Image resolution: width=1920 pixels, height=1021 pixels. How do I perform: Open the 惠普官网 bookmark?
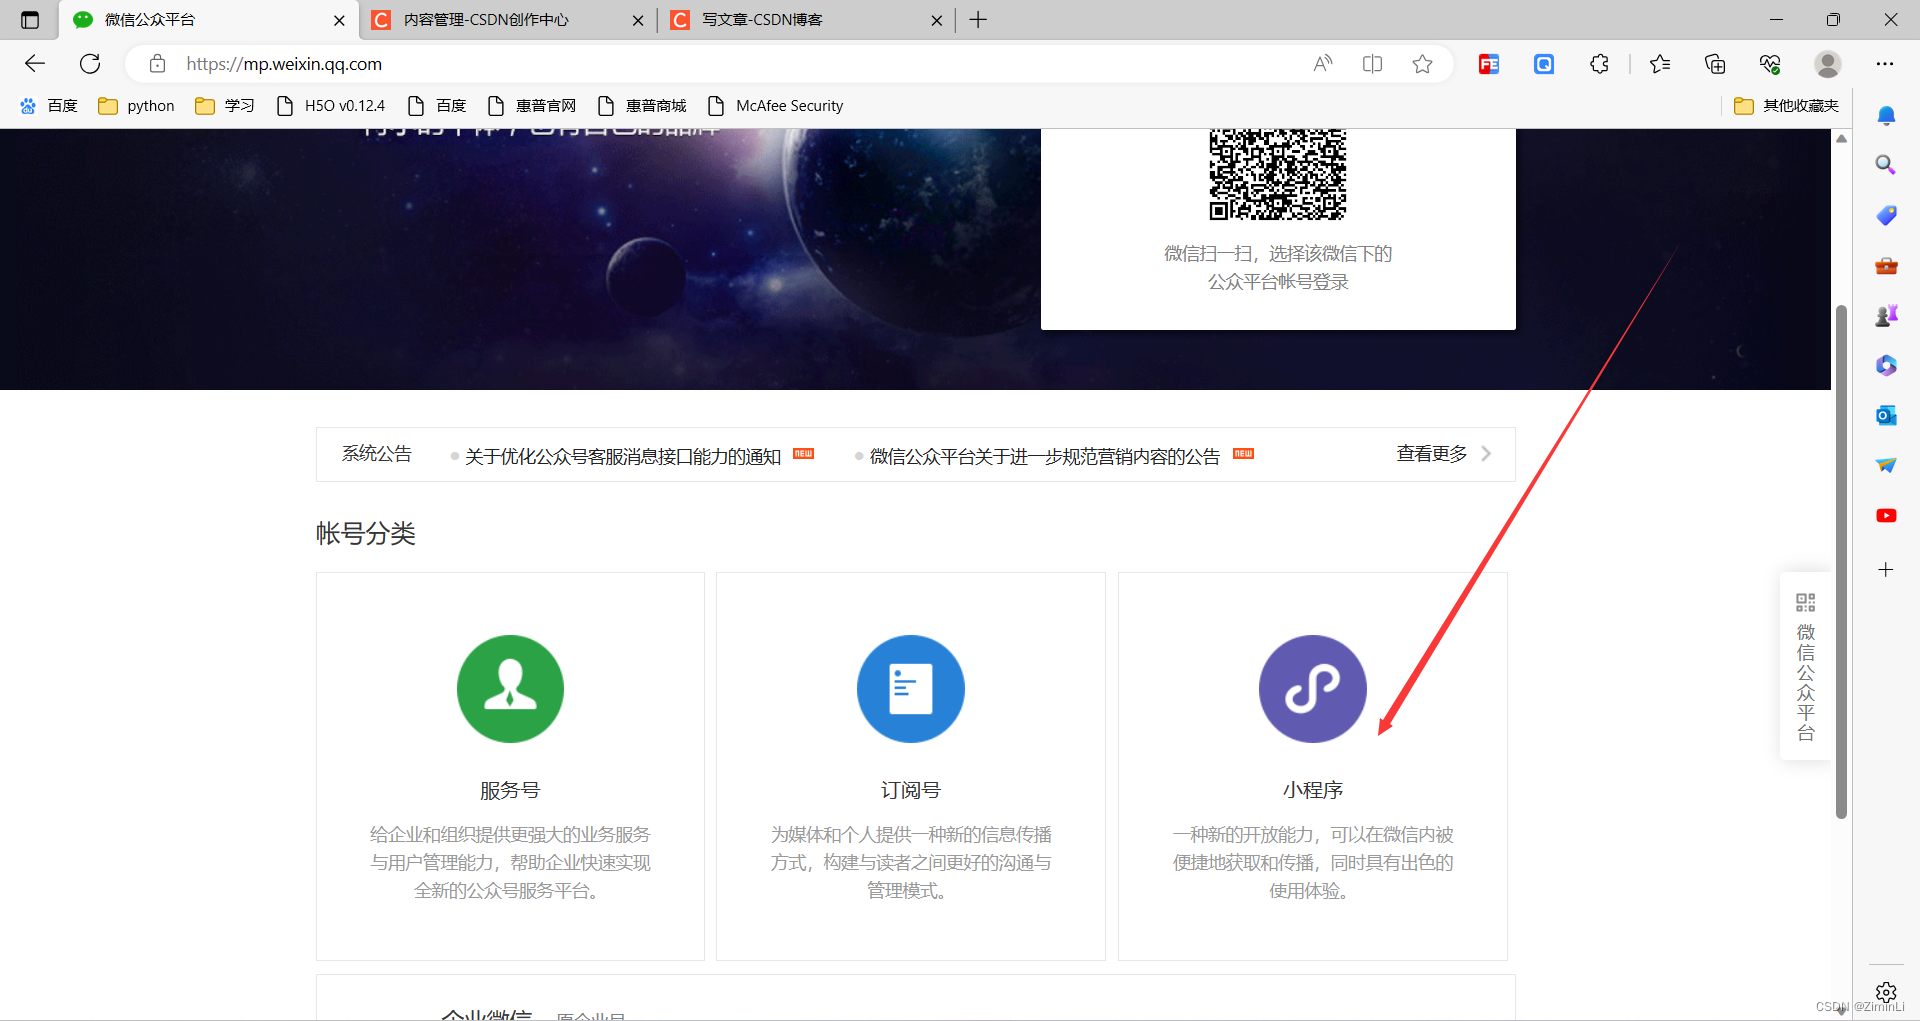coord(532,106)
